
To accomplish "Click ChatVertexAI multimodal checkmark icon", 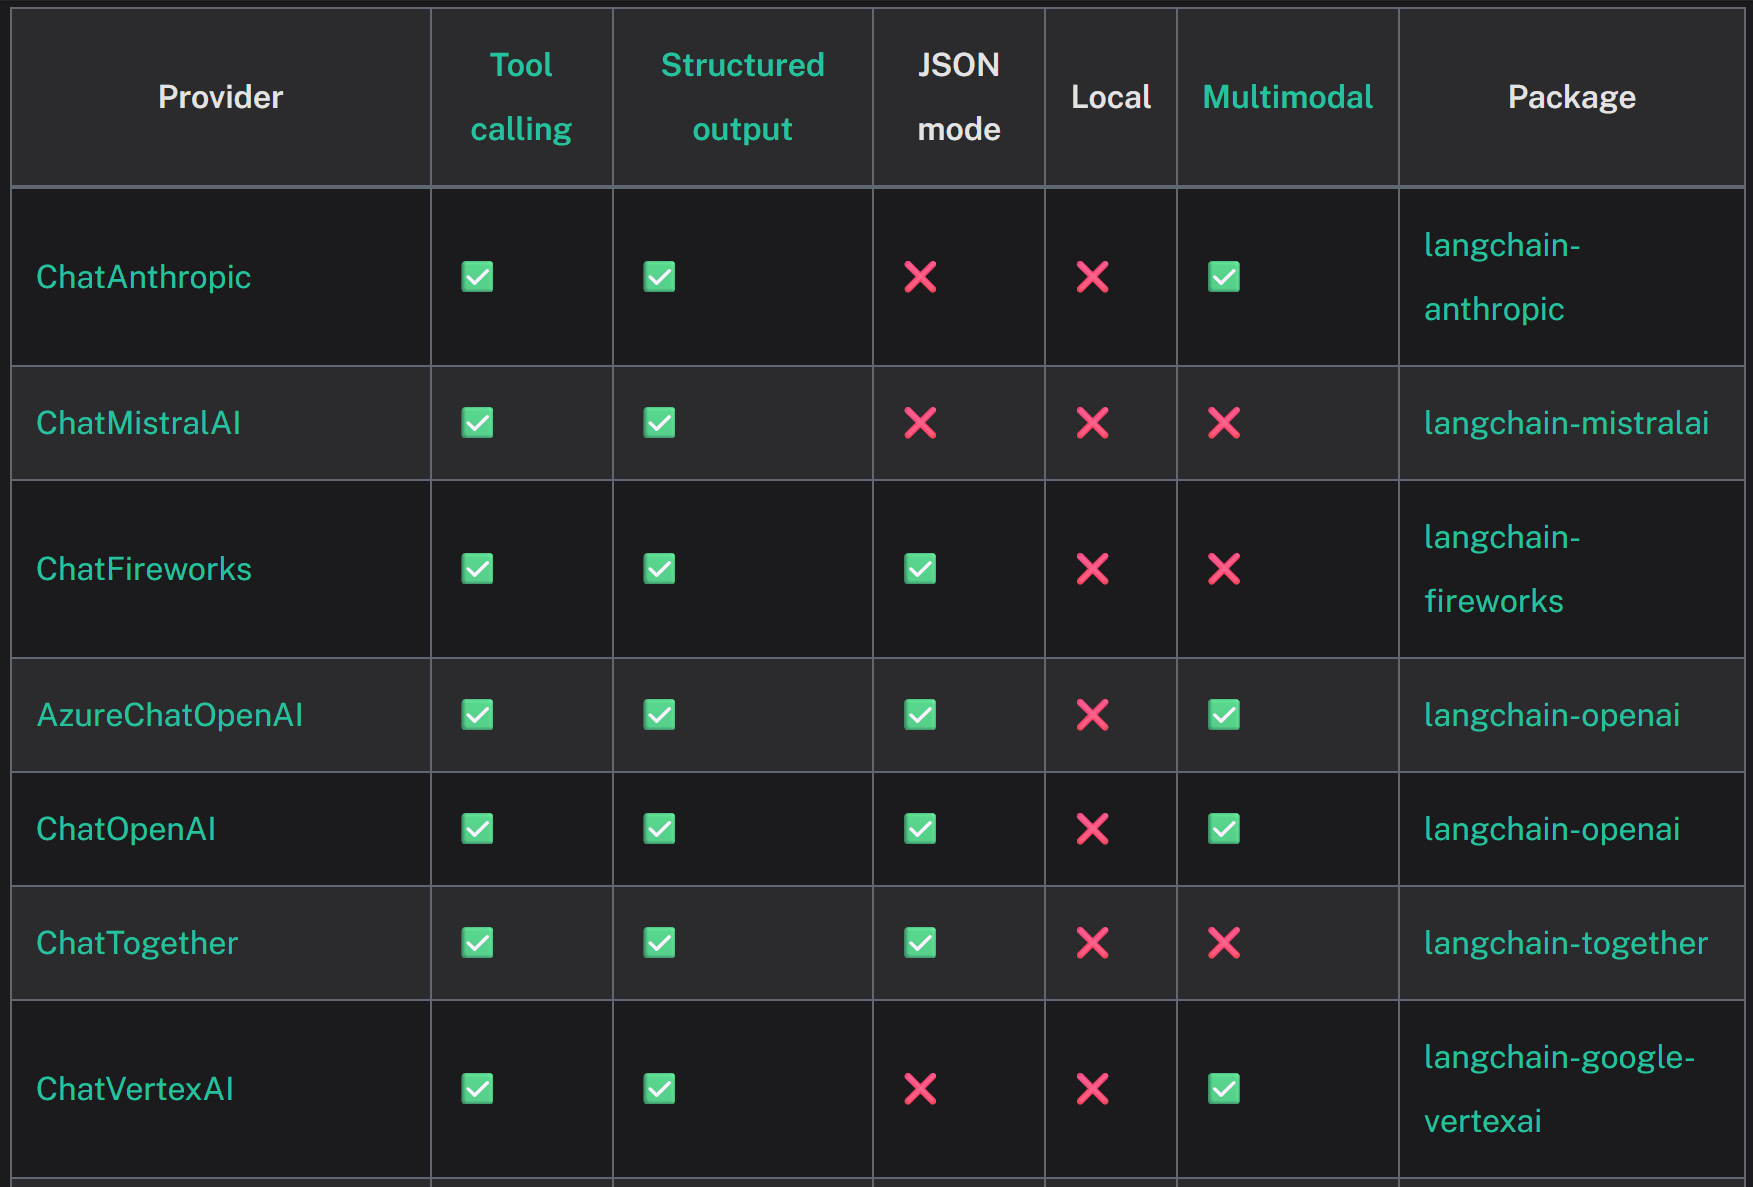I will pos(1224,1089).
